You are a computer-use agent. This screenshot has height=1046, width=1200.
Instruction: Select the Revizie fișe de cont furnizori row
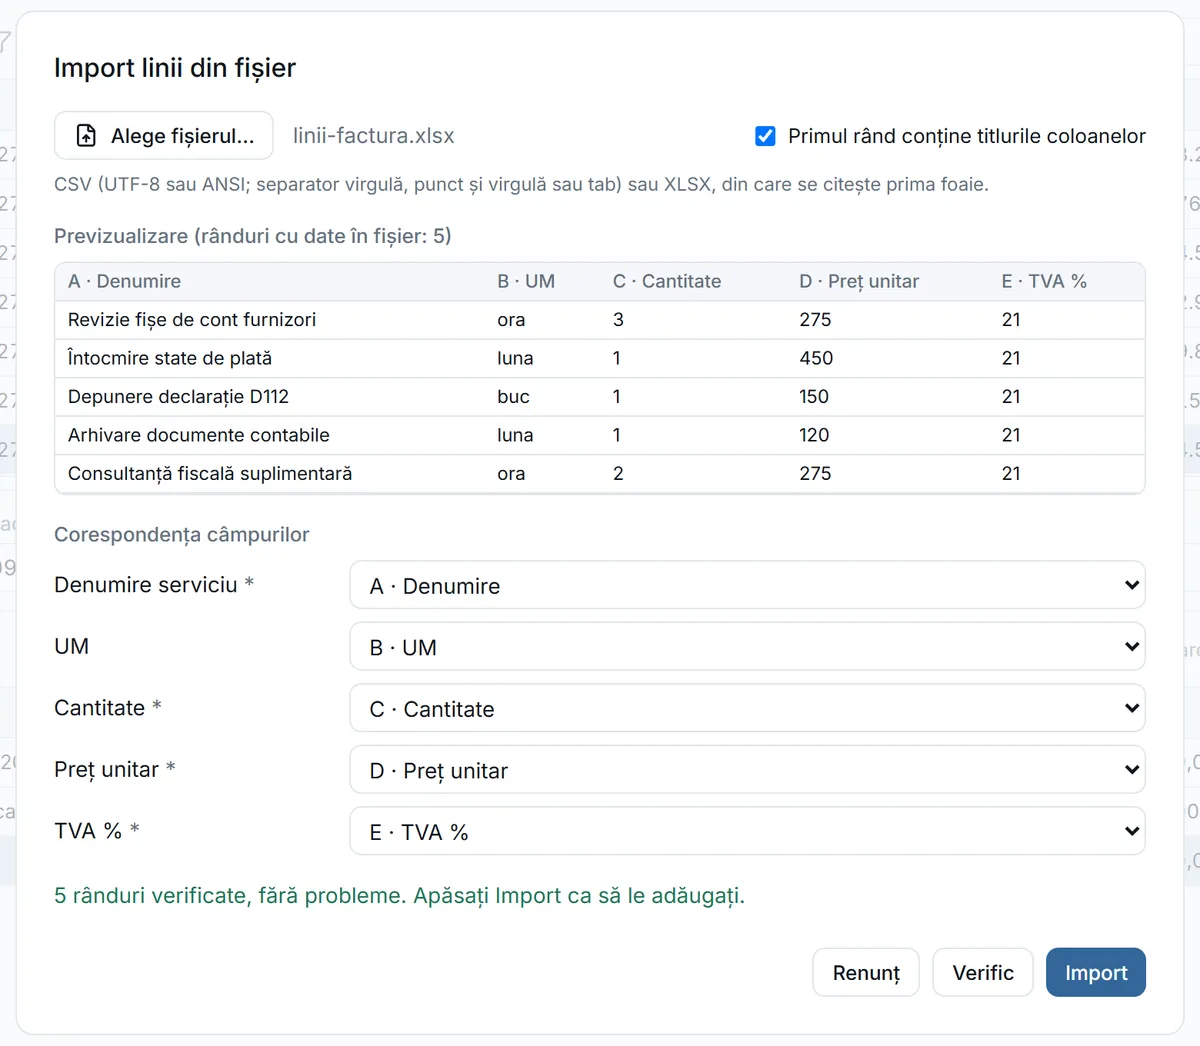[600, 320]
